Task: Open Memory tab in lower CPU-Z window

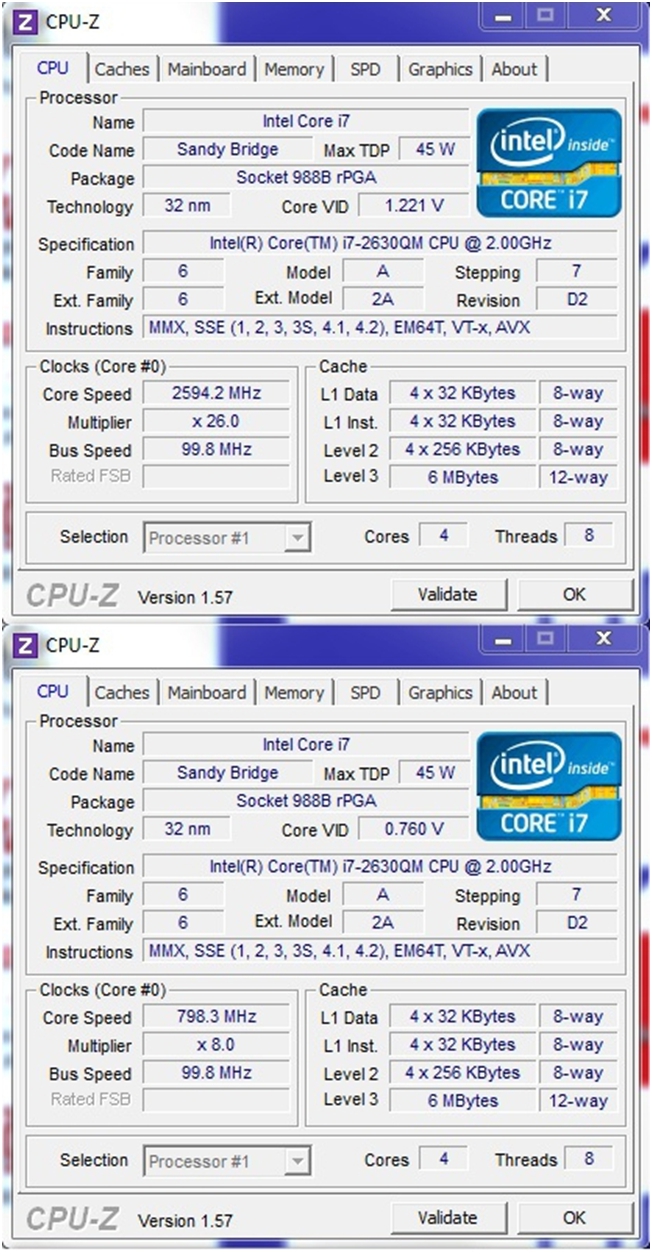Action: pos(294,692)
